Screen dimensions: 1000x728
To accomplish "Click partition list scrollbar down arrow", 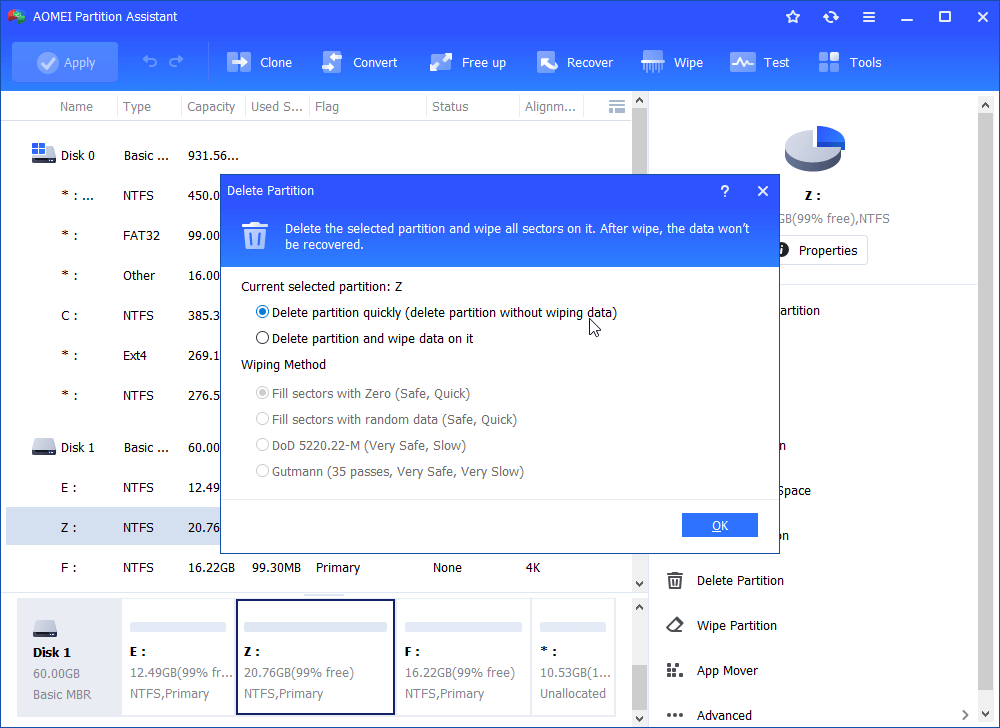I will point(640,583).
